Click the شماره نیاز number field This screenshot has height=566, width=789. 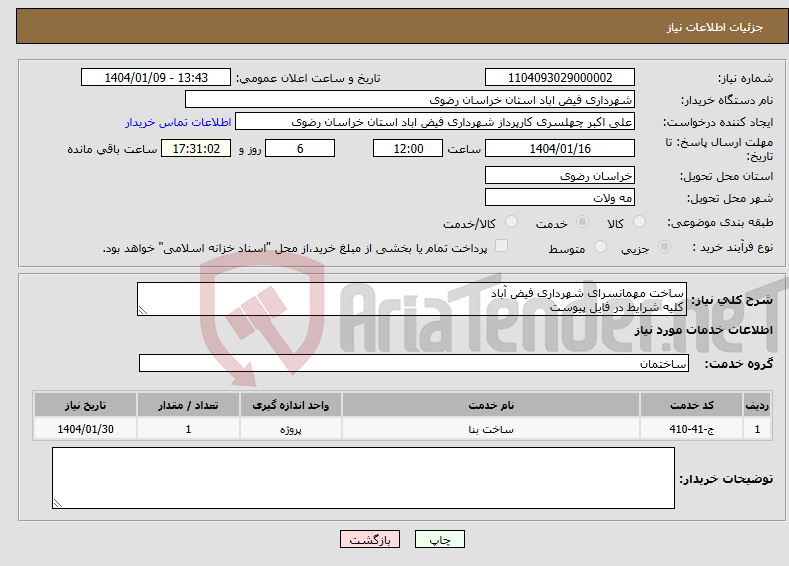560,77
